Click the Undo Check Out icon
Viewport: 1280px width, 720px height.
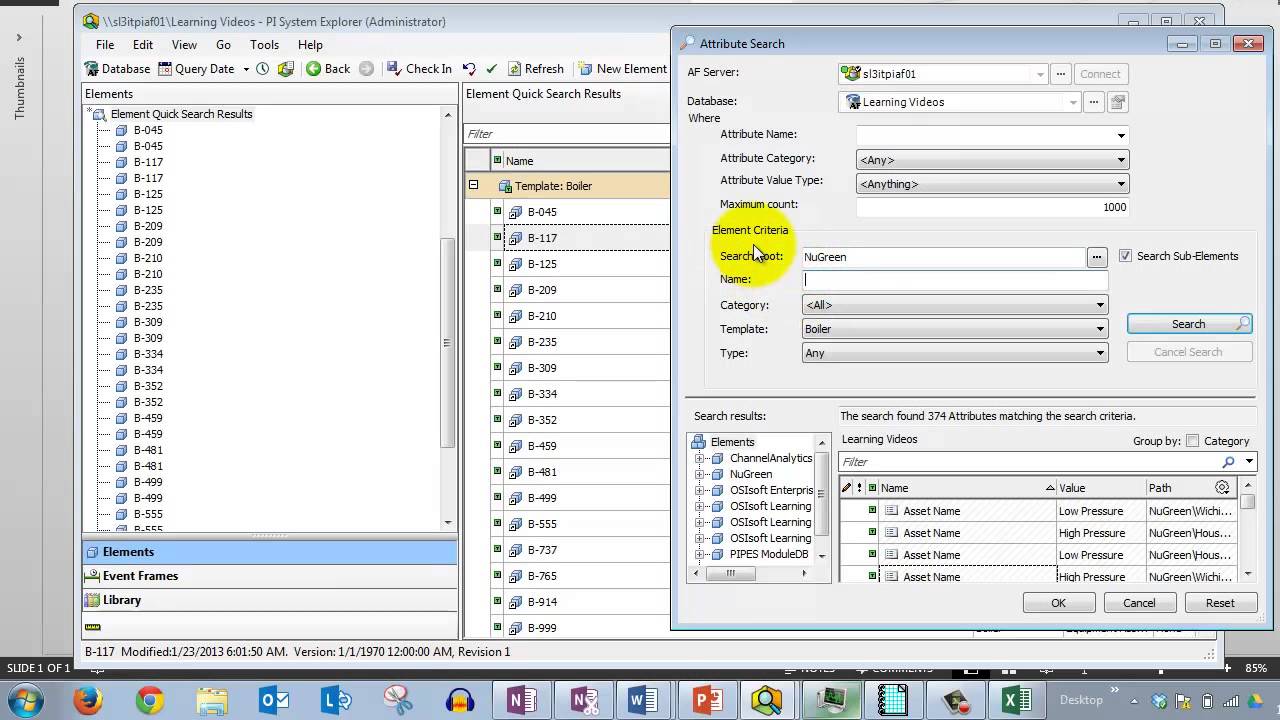[469, 69]
